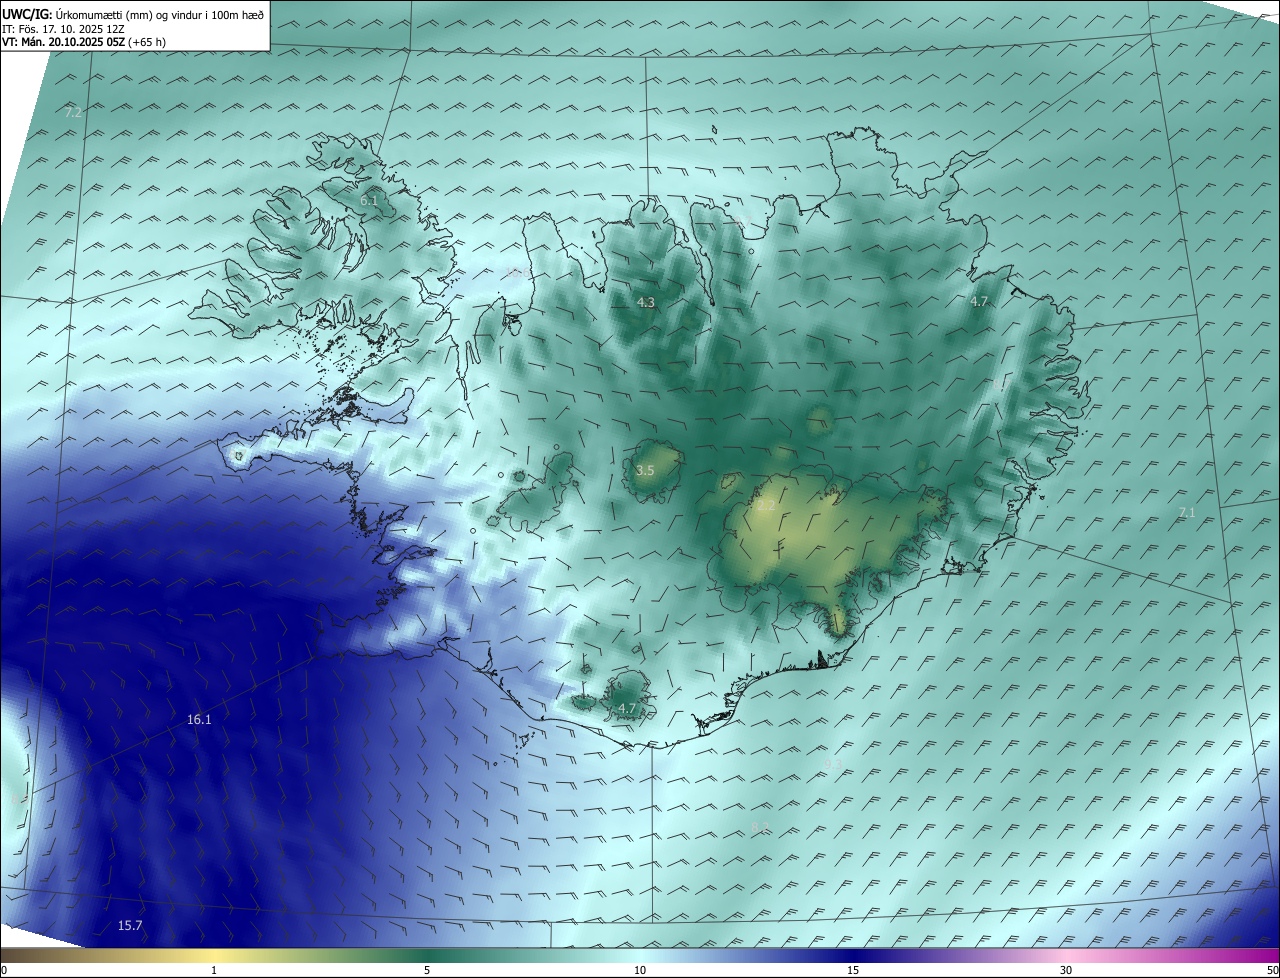Click the "IT: Fös. 17. 10. 2025 12Z" line

coord(63,29)
